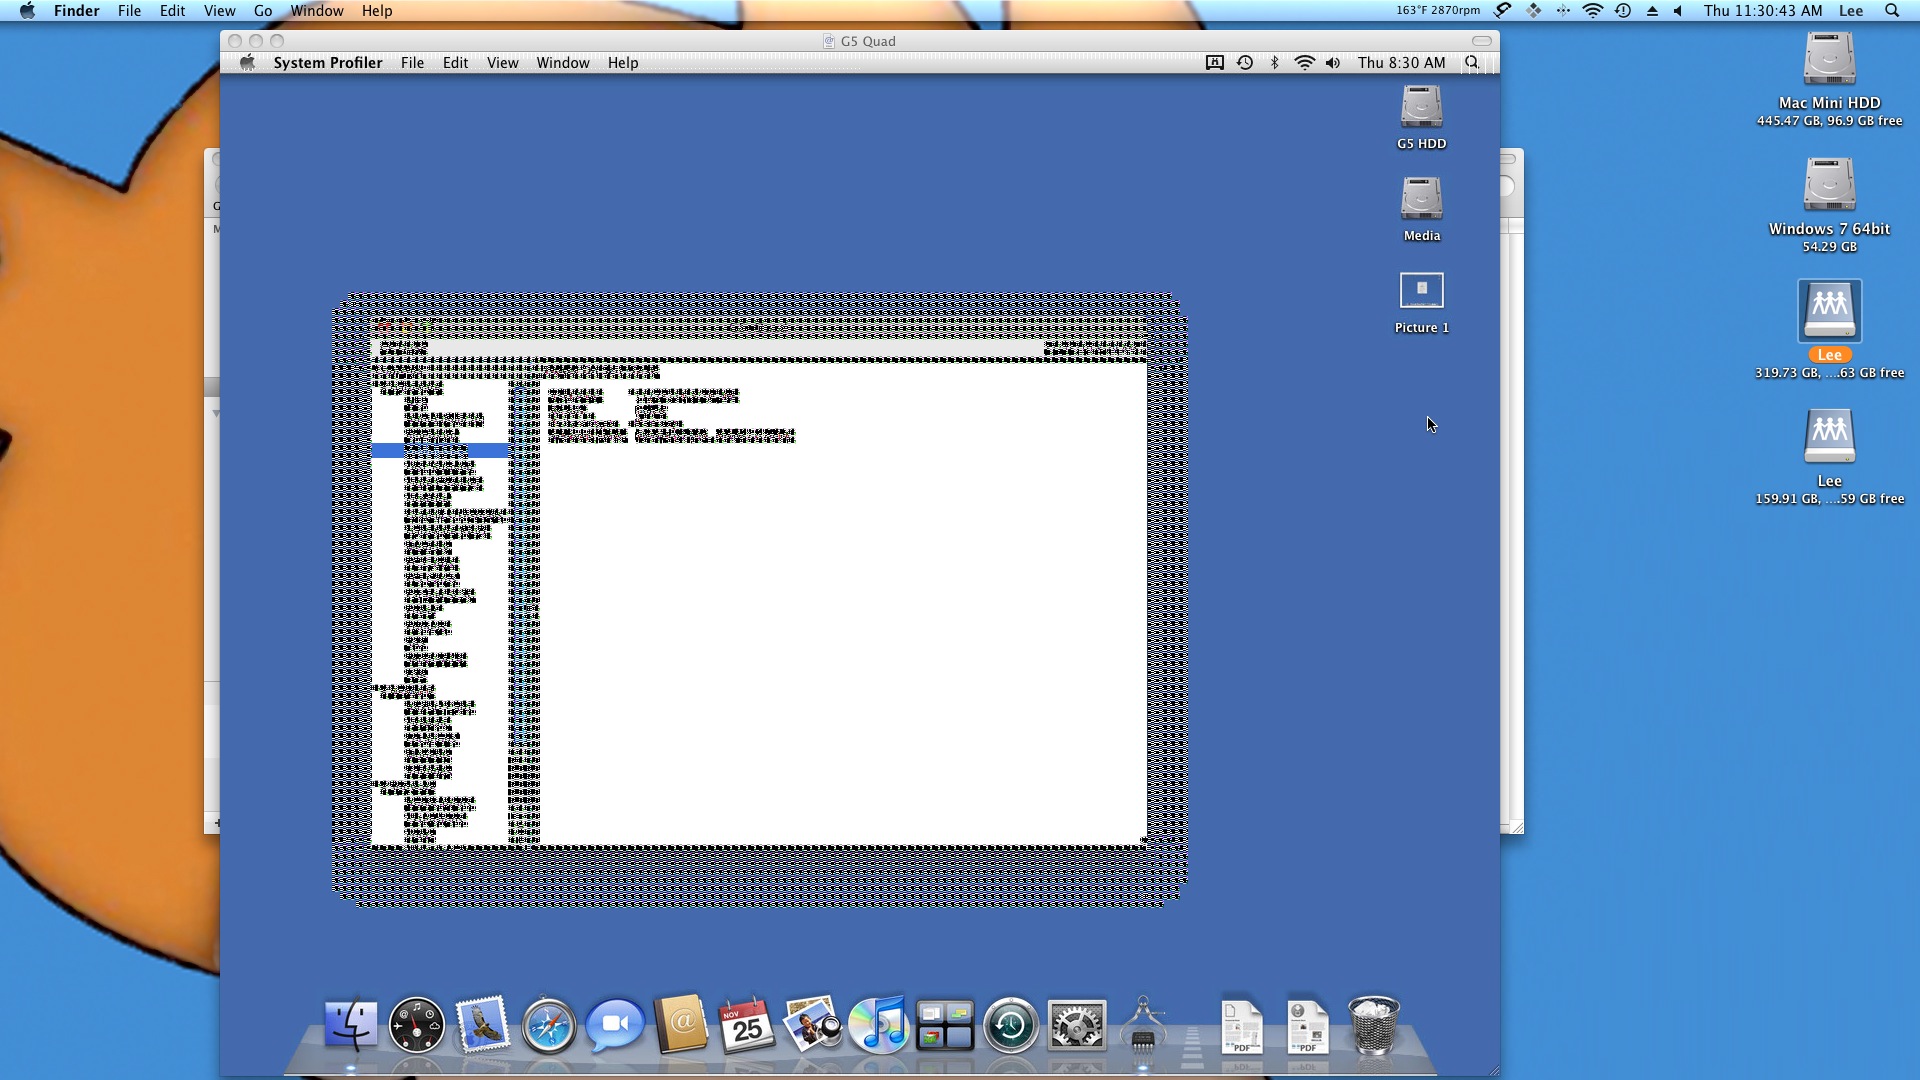Image resolution: width=1920 pixels, height=1080 pixels.
Task: Open the PDF document beside the Trash
Action: coord(1307,1028)
